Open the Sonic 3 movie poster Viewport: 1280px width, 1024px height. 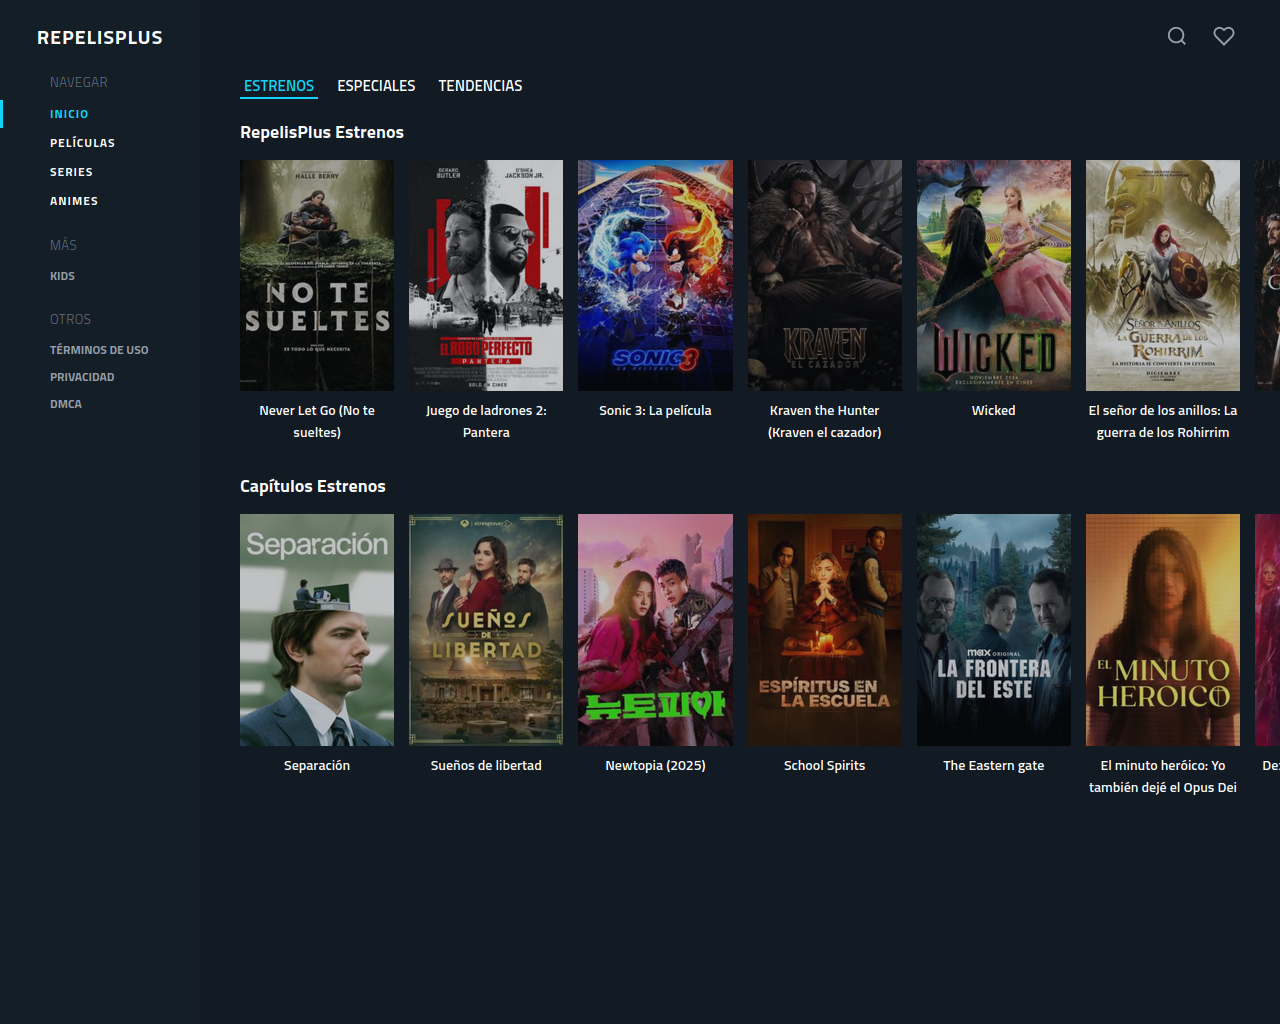[655, 275]
